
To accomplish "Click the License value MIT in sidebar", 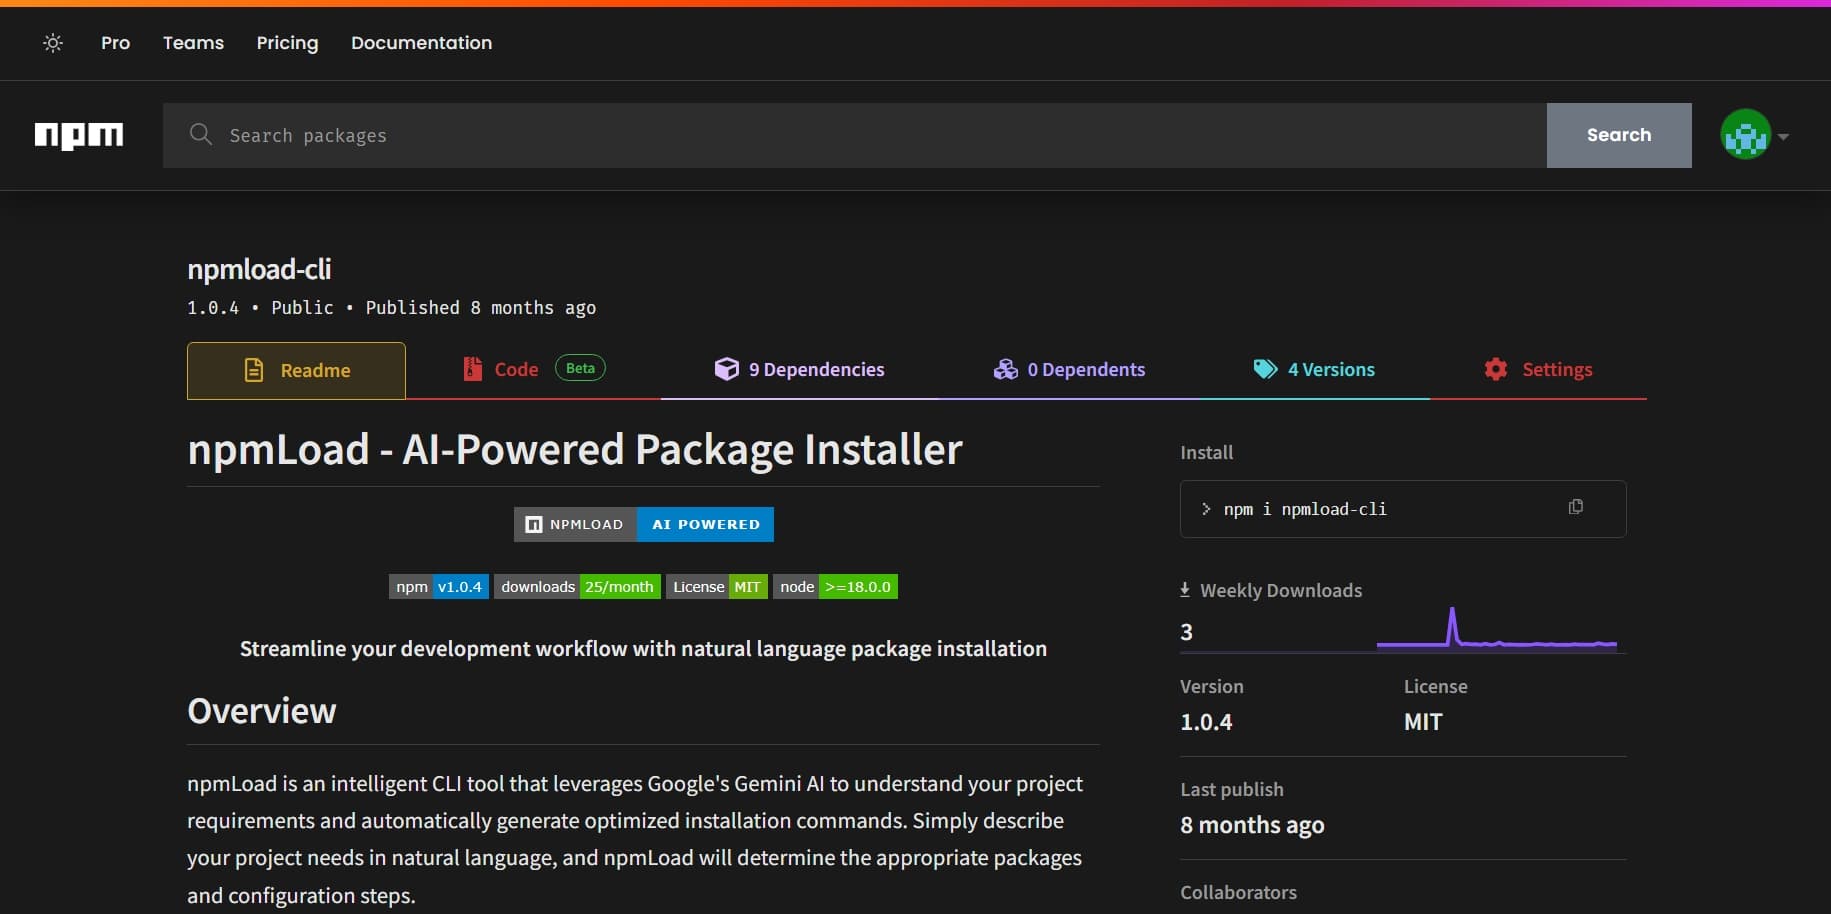I will [x=1423, y=722].
